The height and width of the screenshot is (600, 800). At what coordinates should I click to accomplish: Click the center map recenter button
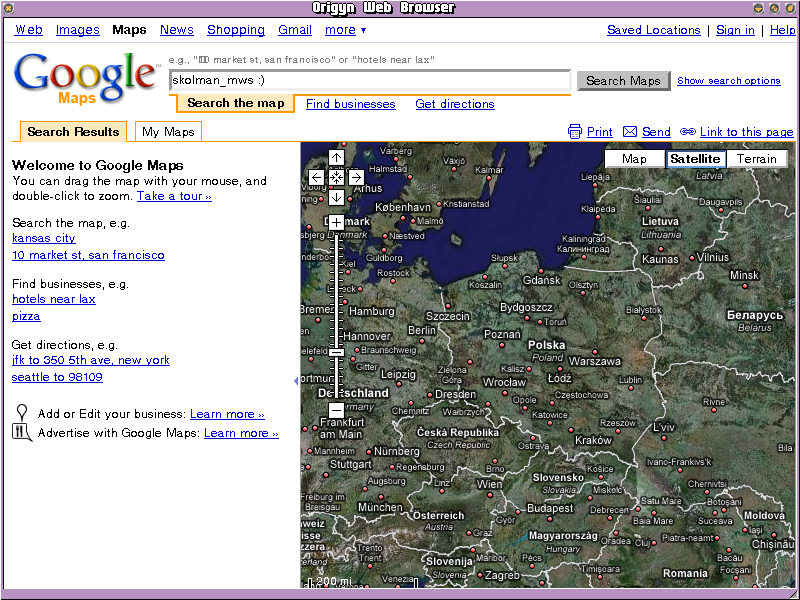(x=336, y=178)
